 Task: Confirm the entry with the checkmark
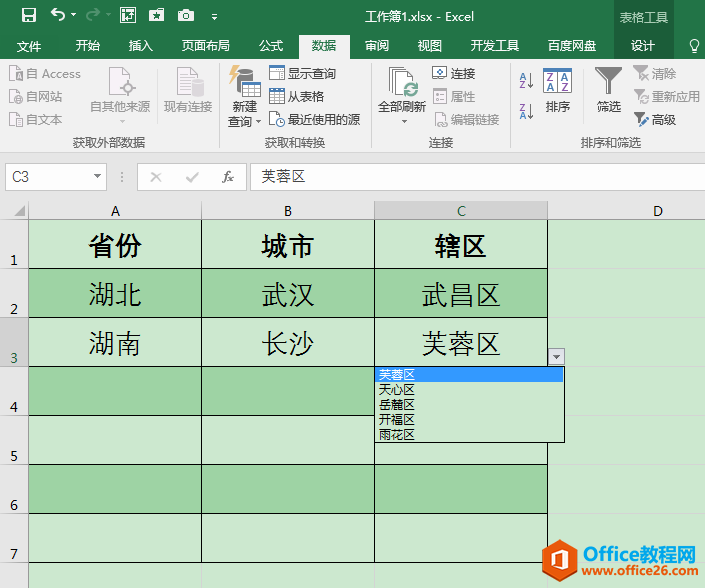(192, 177)
